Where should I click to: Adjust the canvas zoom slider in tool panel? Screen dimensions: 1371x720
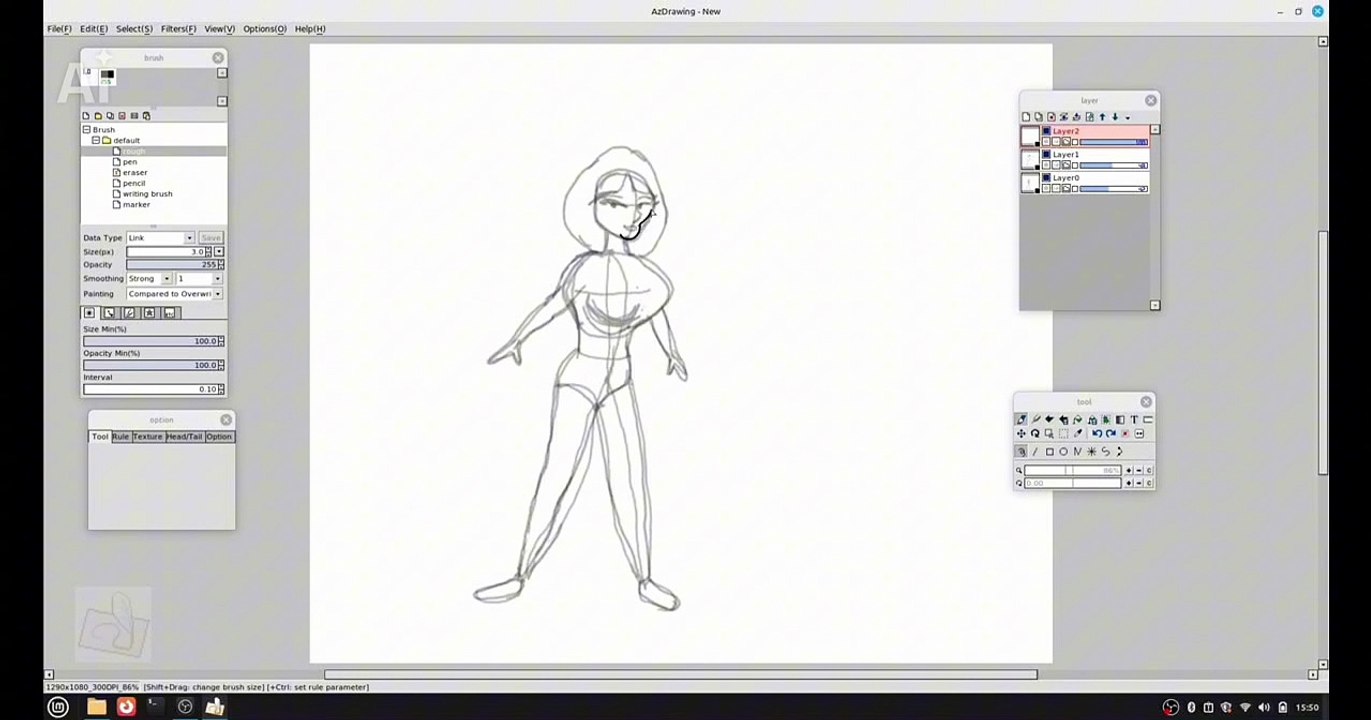(x=1072, y=470)
